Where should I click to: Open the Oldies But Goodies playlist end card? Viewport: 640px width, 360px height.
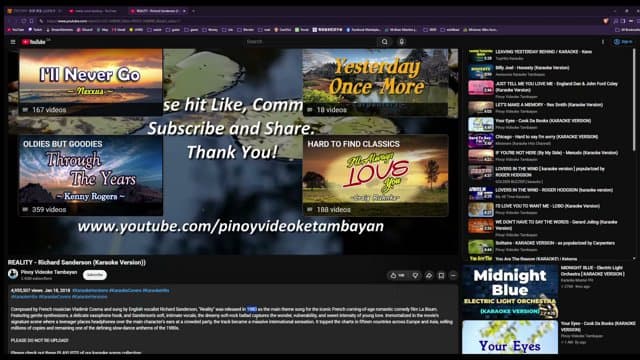(91, 176)
